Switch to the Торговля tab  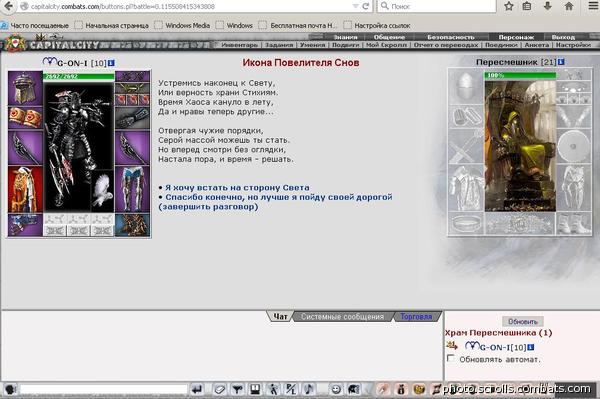click(x=416, y=317)
